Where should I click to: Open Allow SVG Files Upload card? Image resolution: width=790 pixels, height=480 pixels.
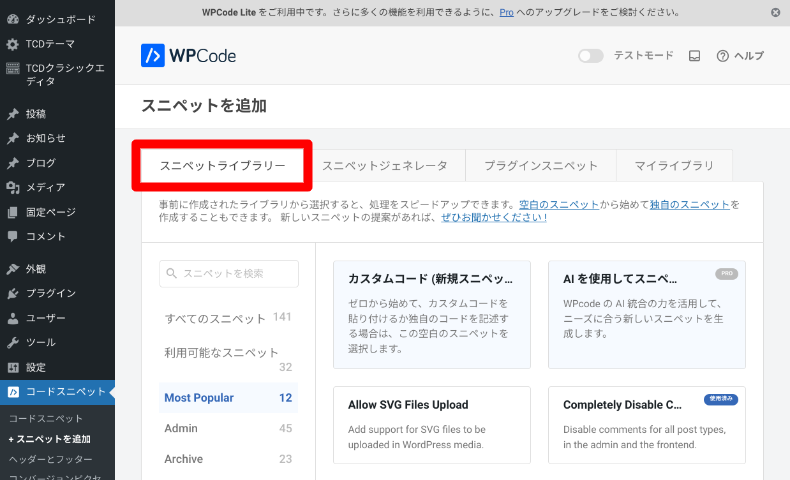point(432,425)
